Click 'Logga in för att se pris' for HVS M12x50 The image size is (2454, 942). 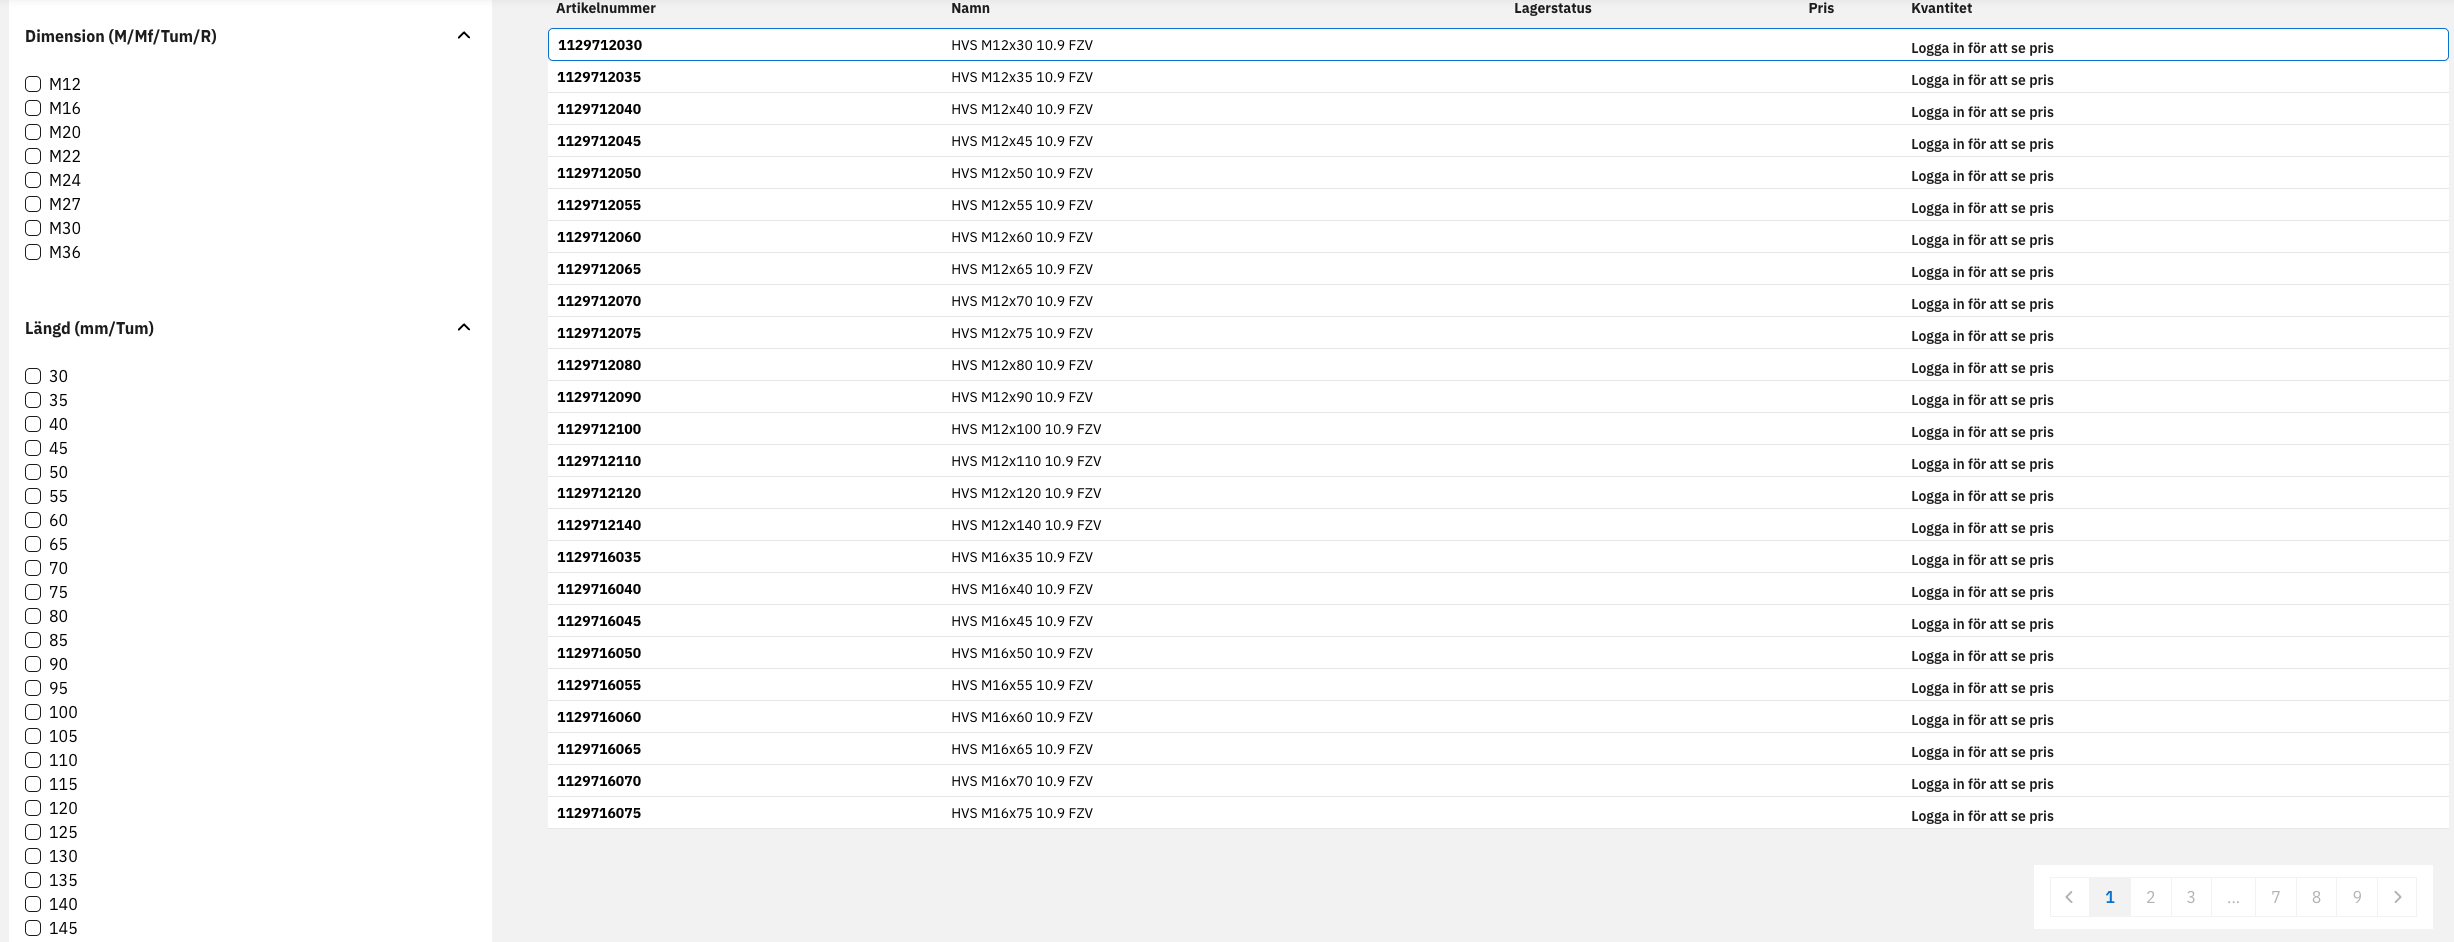click(x=1981, y=176)
